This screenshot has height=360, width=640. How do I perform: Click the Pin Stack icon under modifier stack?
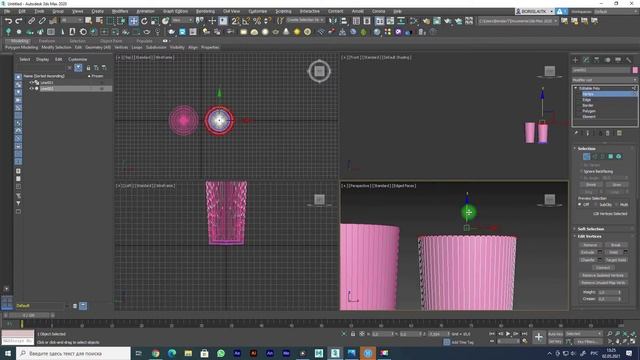pyautogui.click(x=576, y=133)
